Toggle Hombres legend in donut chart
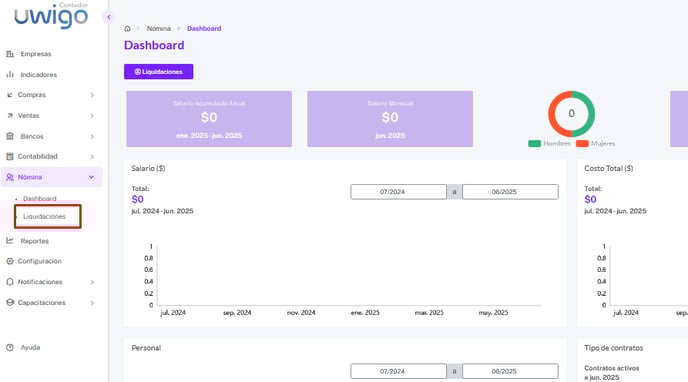Image resolution: width=688 pixels, height=382 pixels. 549,143
